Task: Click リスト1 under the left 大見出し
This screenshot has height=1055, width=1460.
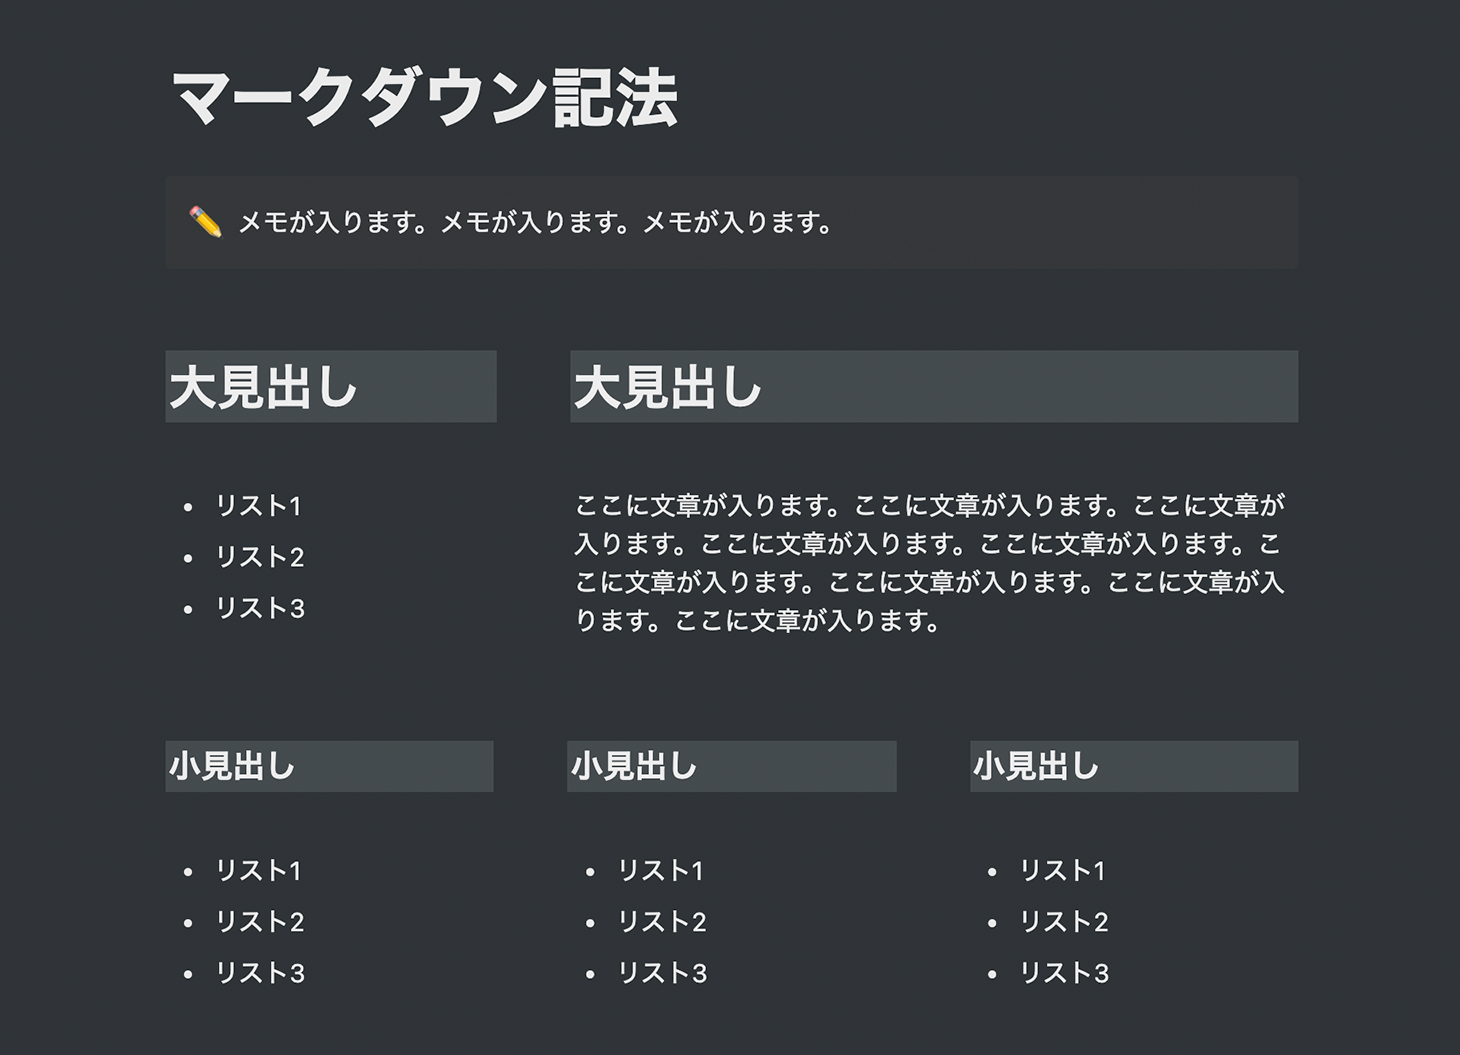Action: pyautogui.click(x=259, y=506)
